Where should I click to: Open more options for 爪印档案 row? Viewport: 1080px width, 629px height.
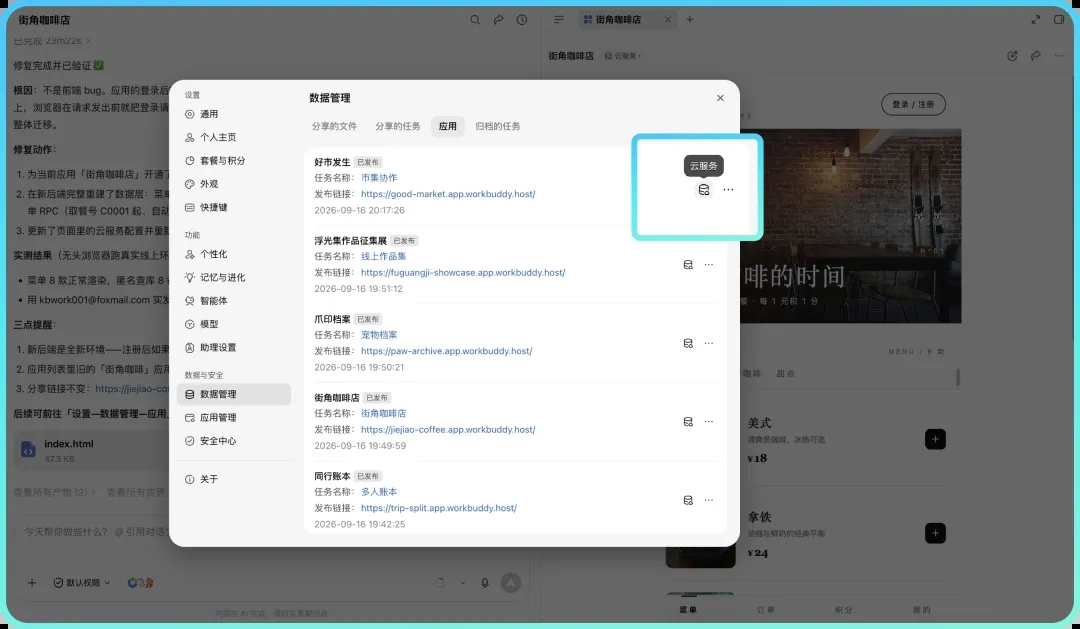709,343
